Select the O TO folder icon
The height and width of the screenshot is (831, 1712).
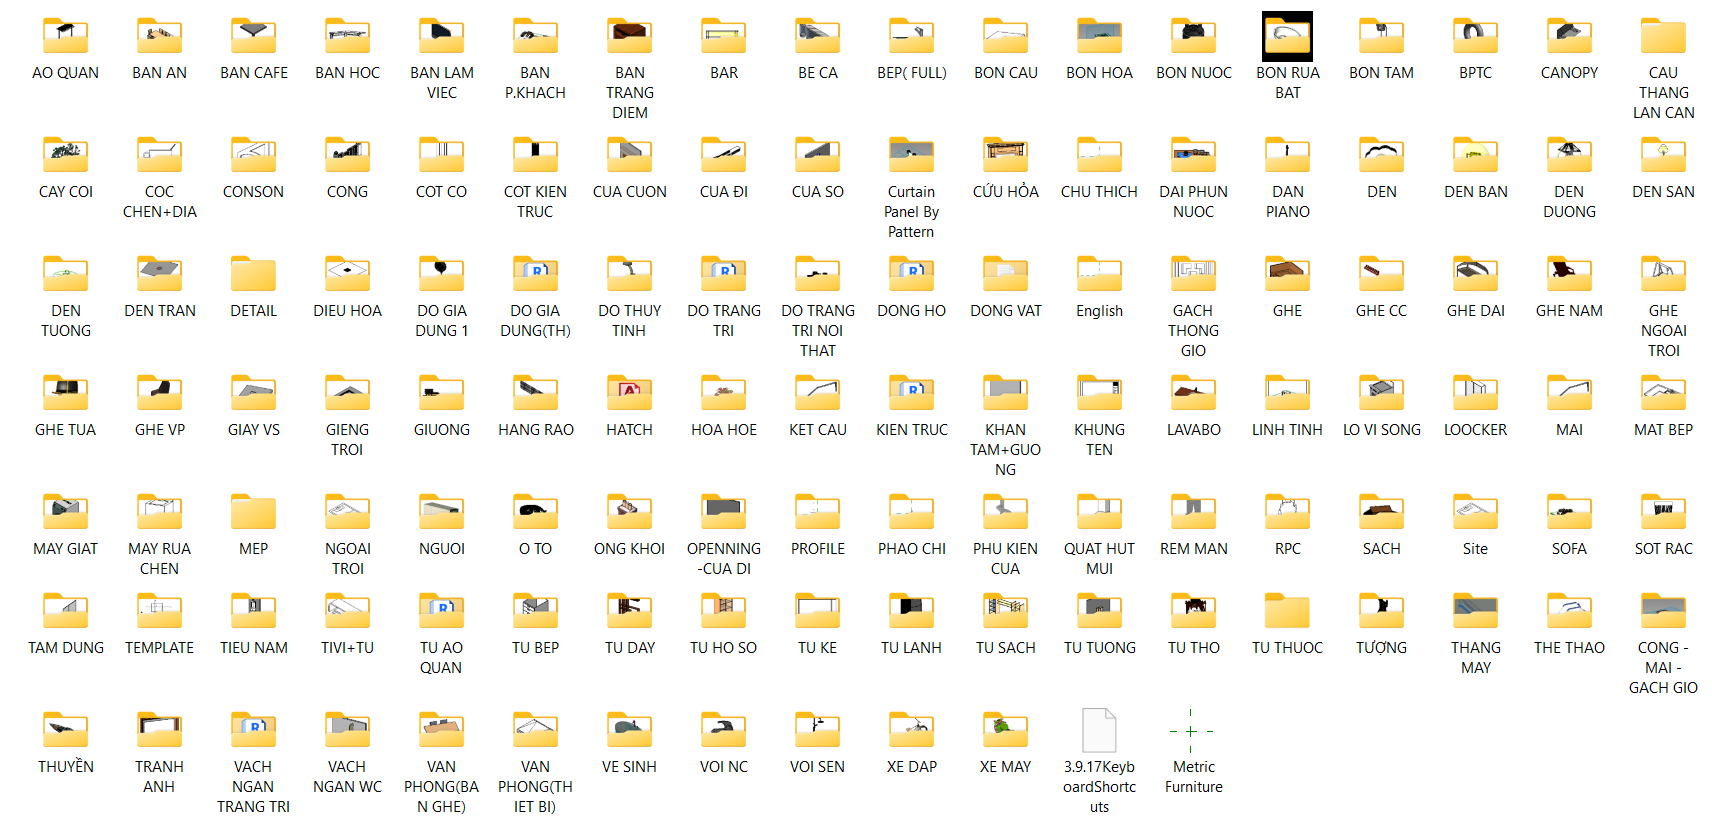click(x=535, y=513)
